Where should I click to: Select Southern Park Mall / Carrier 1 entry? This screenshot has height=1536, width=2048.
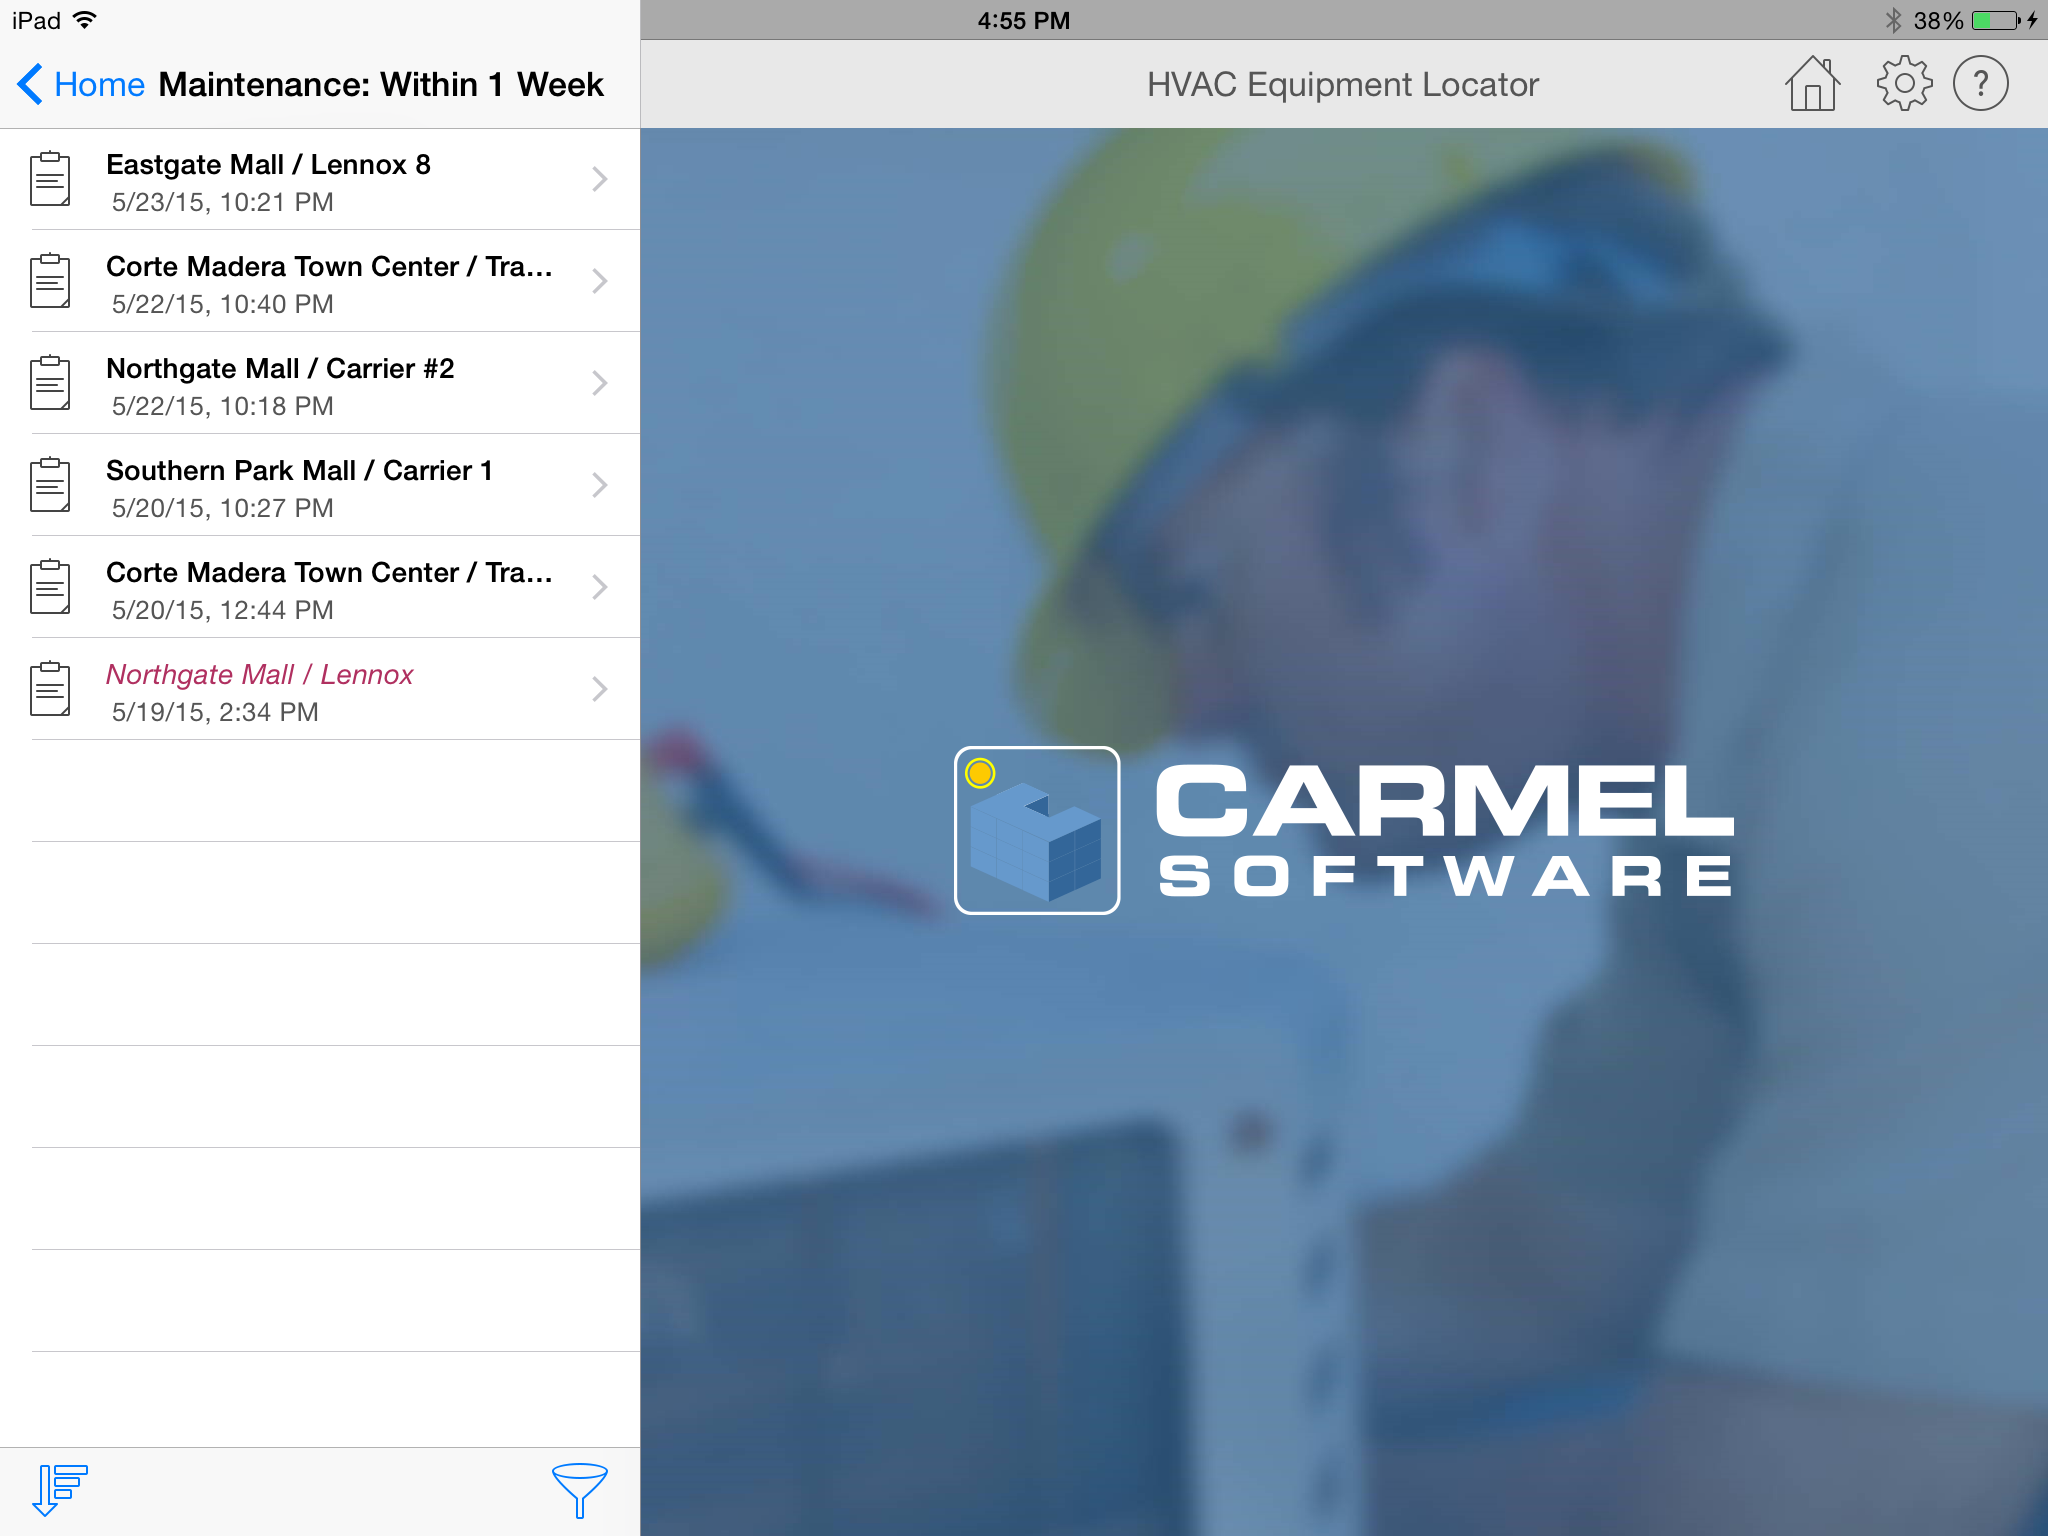click(320, 485)
